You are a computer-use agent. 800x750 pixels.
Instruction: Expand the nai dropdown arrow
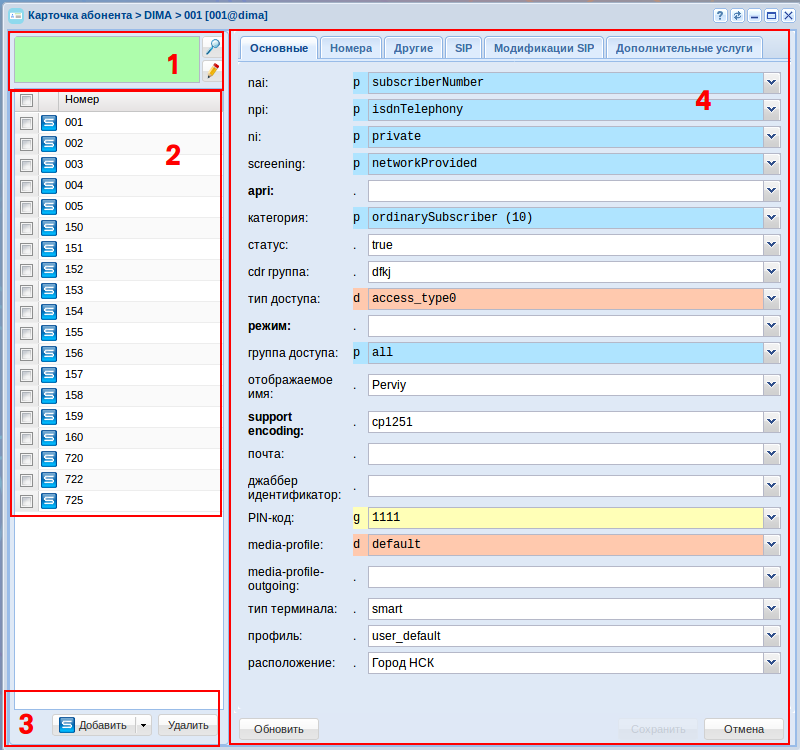click(x=771, y=83)
